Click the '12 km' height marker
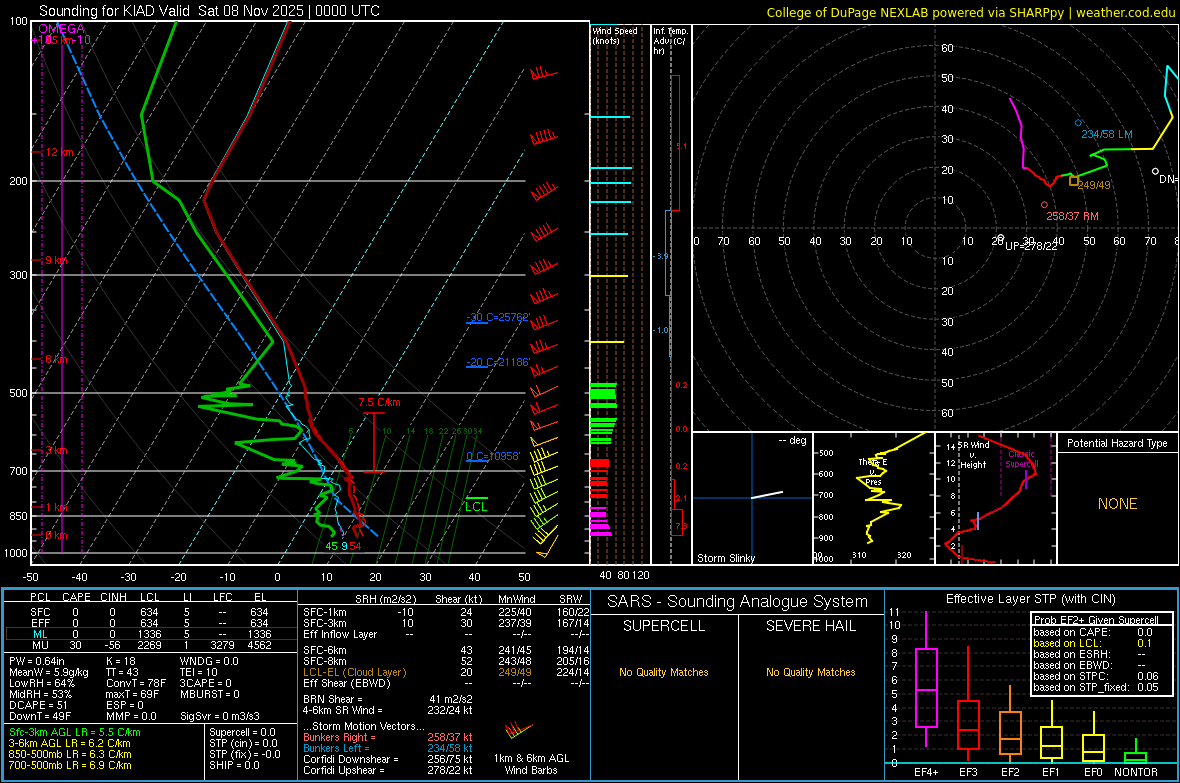 [59, 152]
